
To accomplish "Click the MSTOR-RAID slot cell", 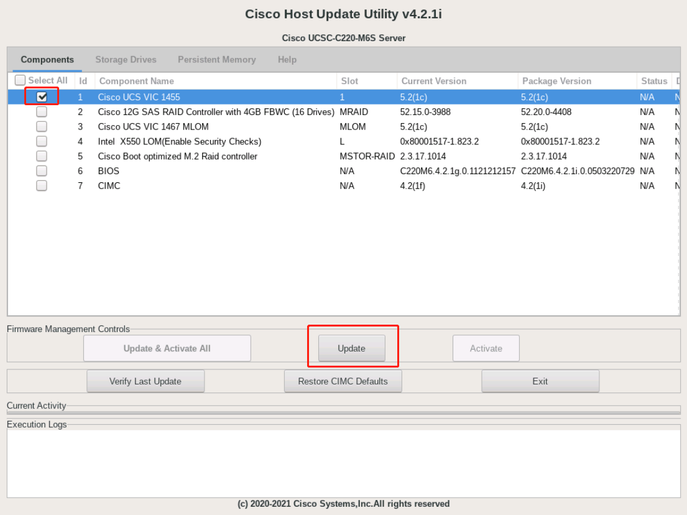I will pyautogui.click(x=367, y=156).
